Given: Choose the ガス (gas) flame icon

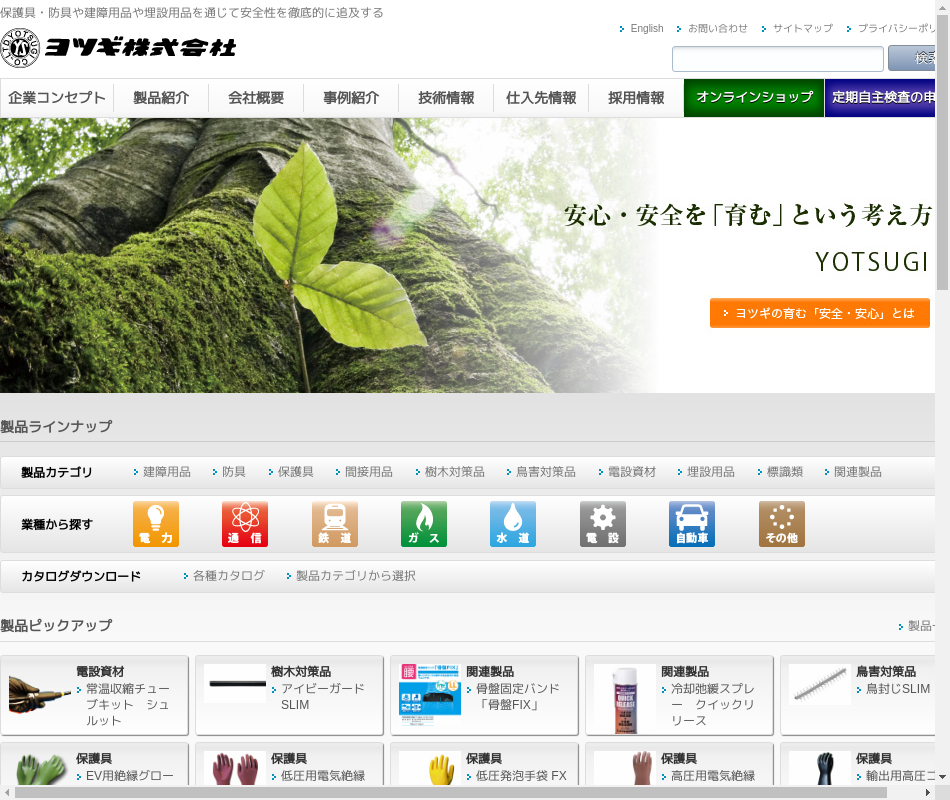Looking at the screenshot, I should 424,524.
